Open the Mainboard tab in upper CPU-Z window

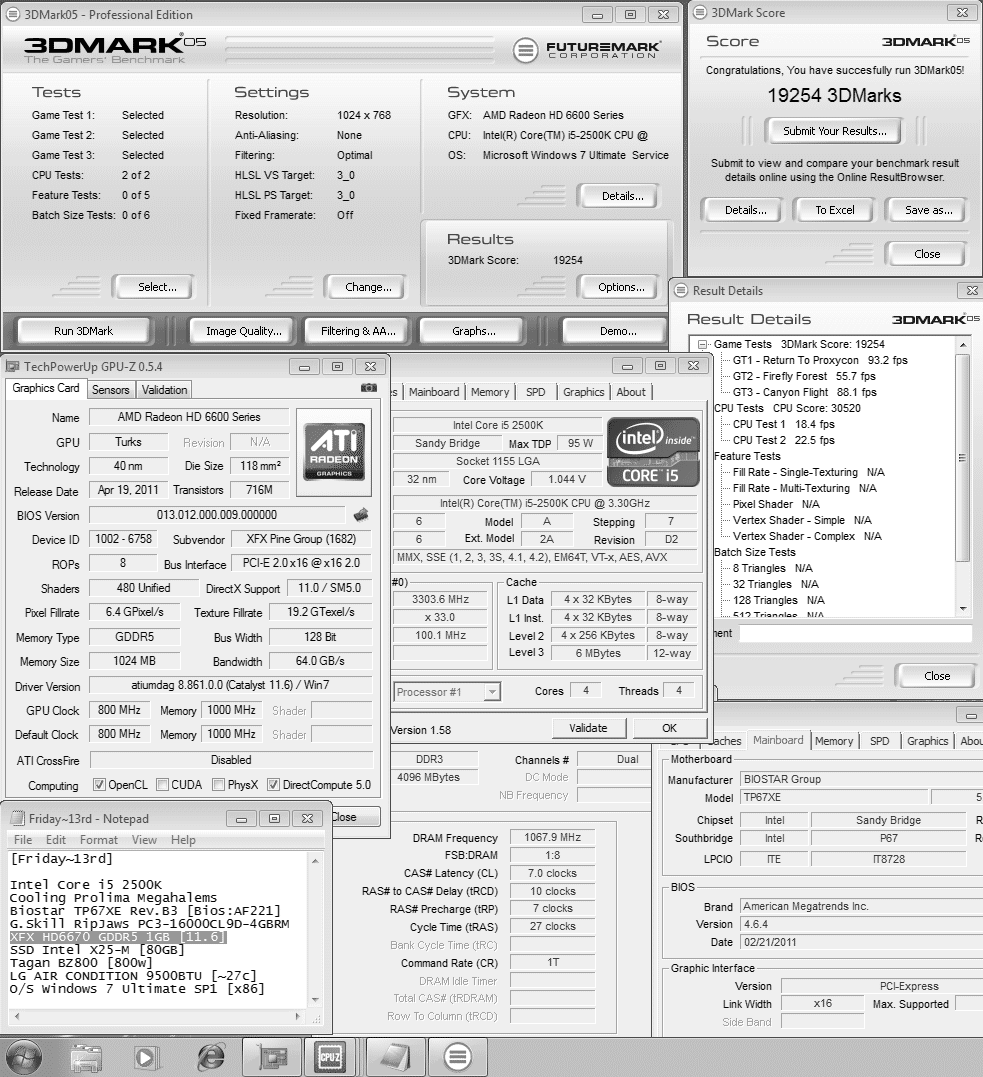[x=433, y=392]
